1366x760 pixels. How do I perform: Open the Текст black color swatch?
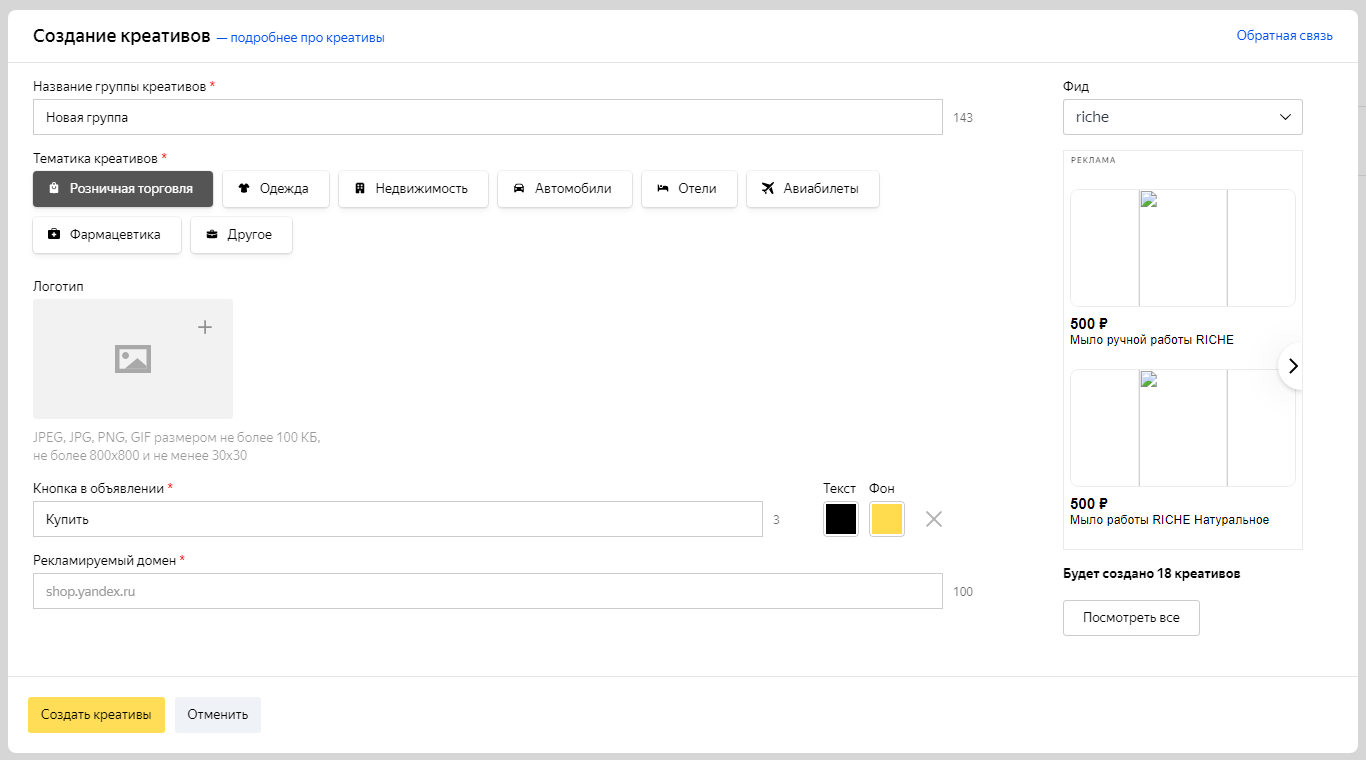(841, 519)
